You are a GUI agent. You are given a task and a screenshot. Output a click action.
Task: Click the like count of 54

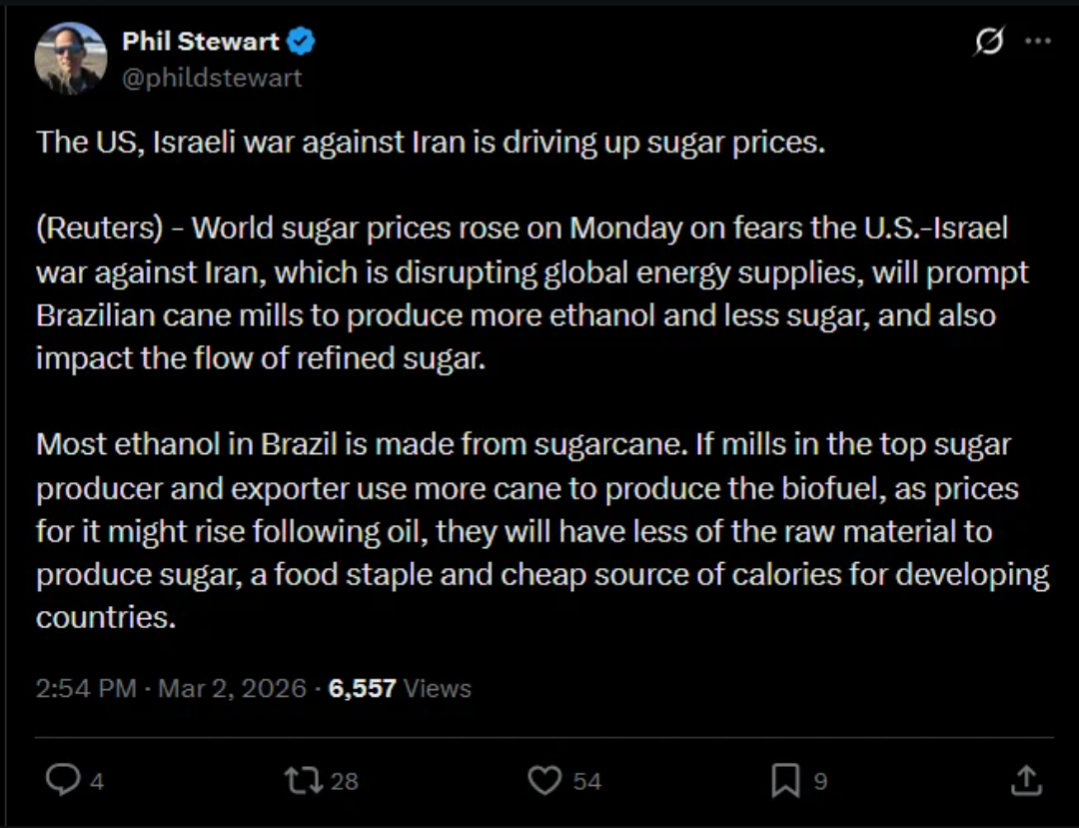click(x=587, y=781)
